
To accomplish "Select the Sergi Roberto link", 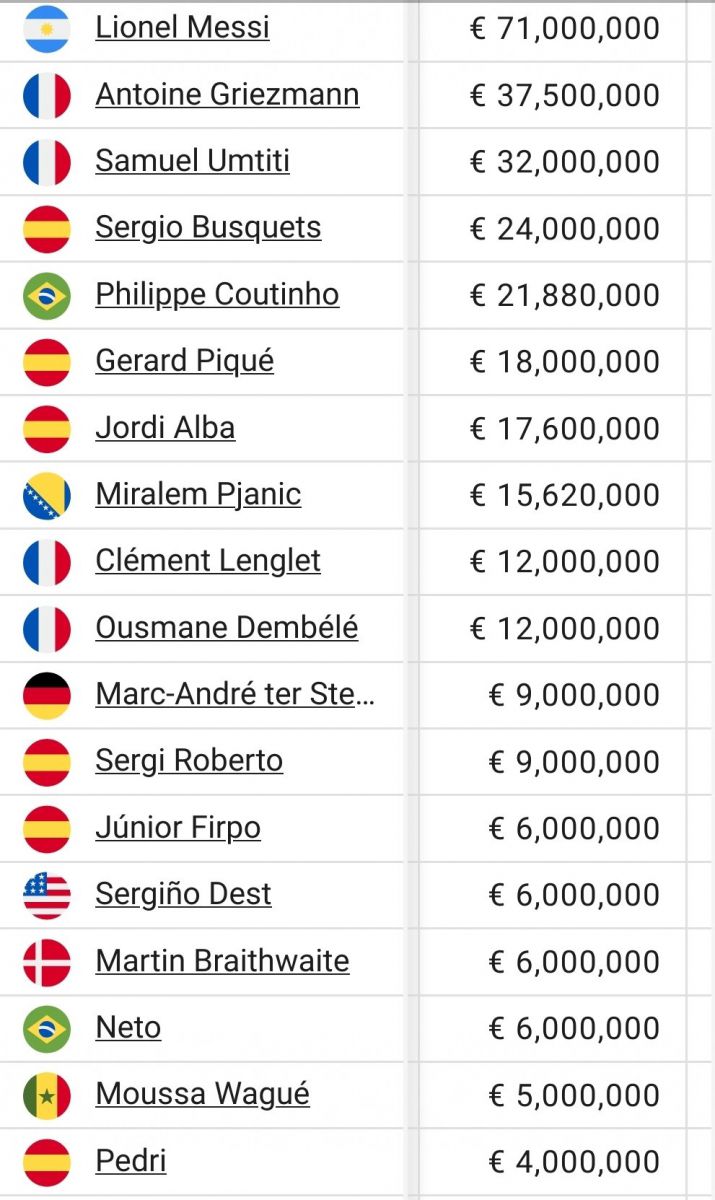I will 189,761.
